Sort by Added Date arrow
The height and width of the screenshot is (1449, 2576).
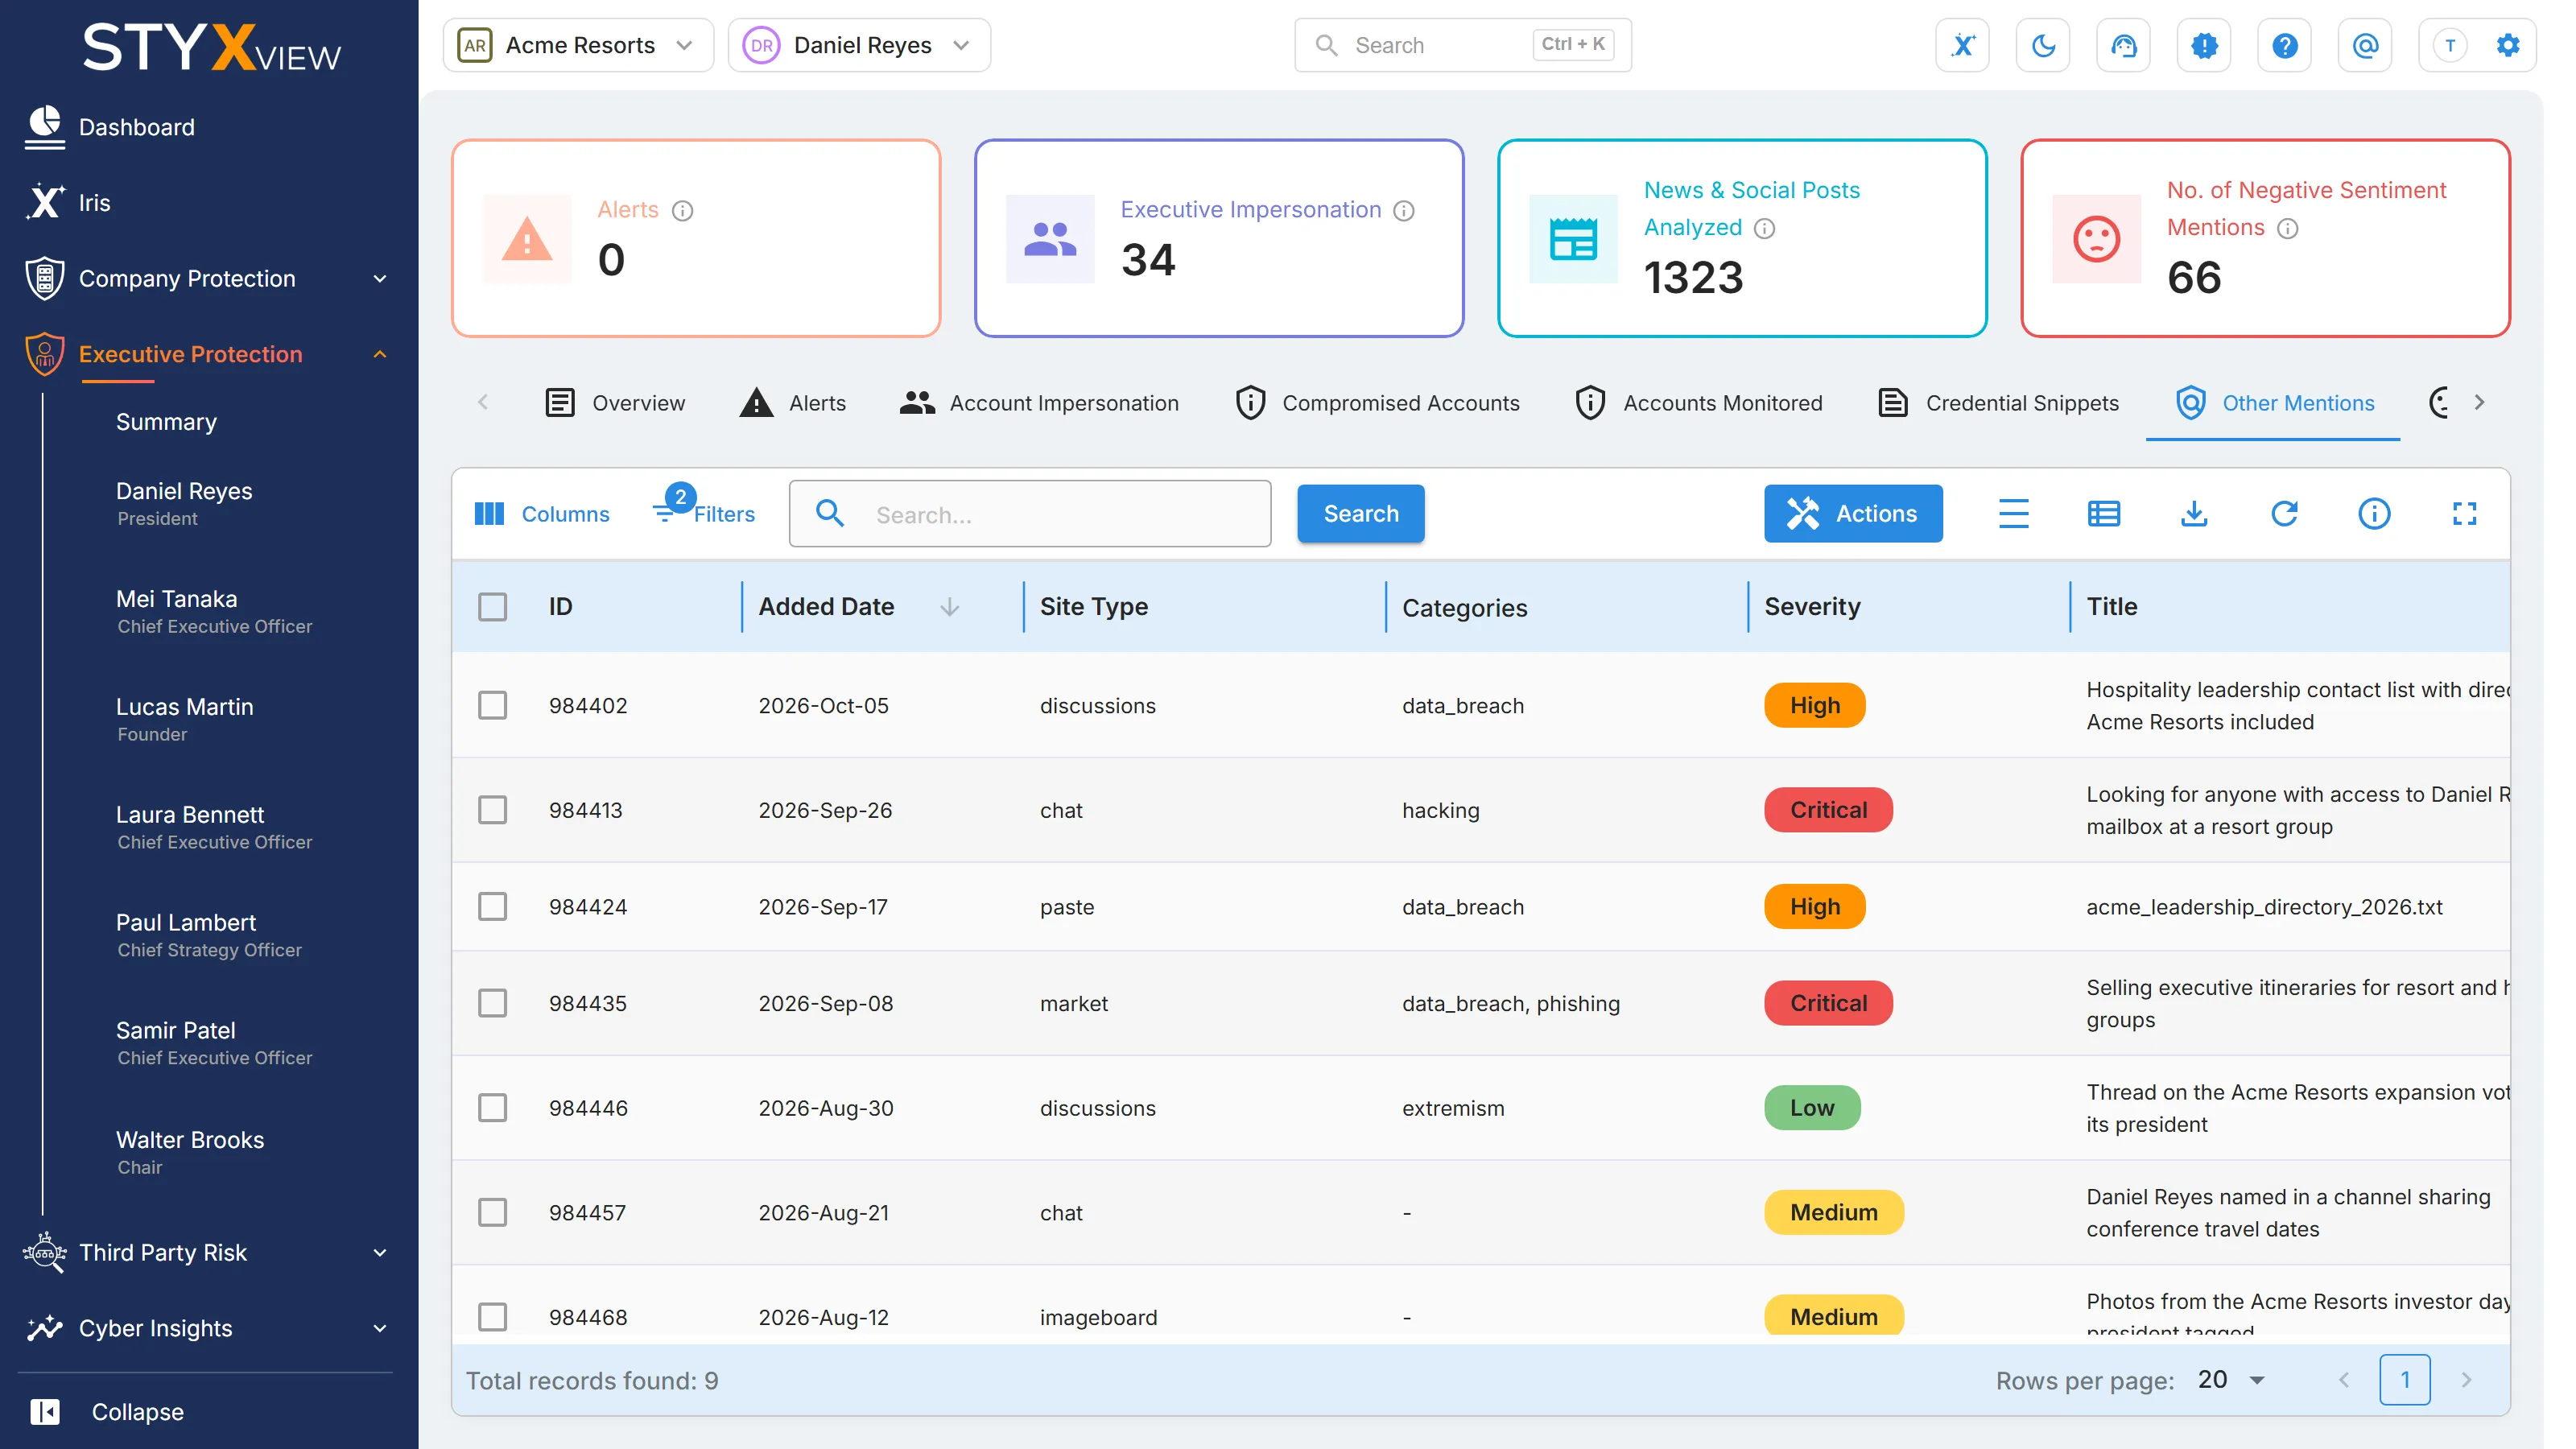950,607
